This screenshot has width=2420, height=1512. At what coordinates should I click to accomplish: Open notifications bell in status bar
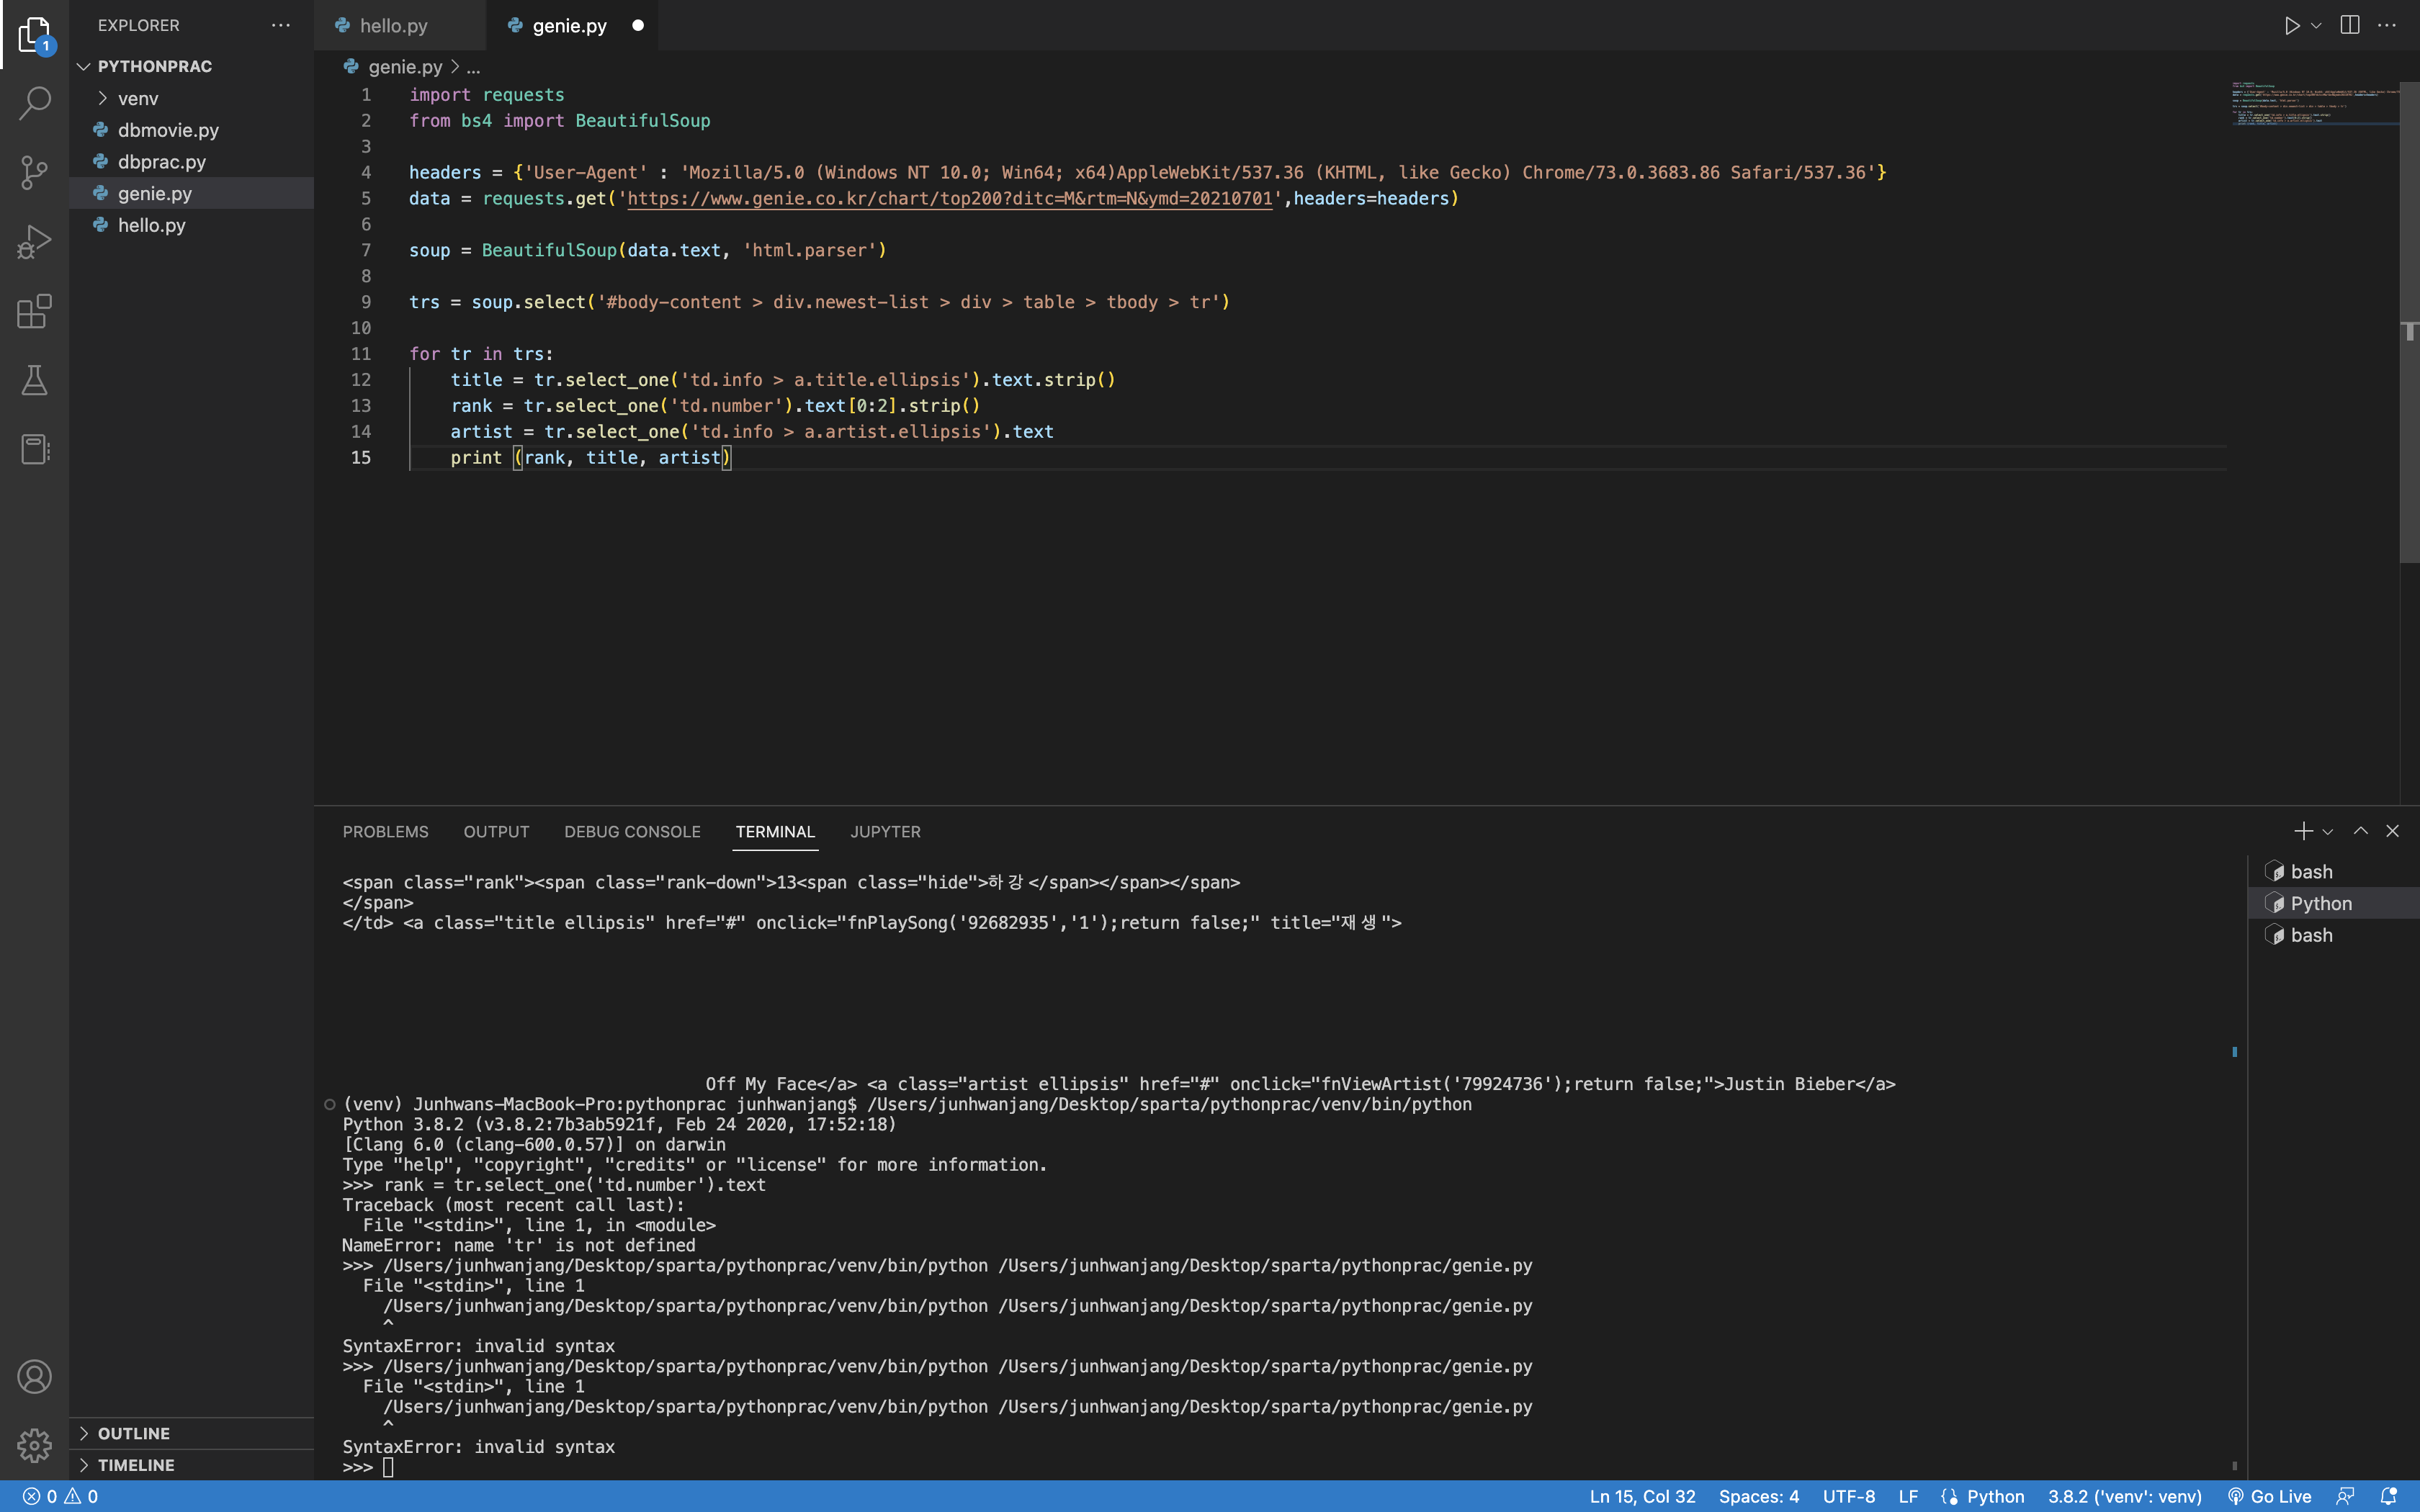click(2389, 1497)
